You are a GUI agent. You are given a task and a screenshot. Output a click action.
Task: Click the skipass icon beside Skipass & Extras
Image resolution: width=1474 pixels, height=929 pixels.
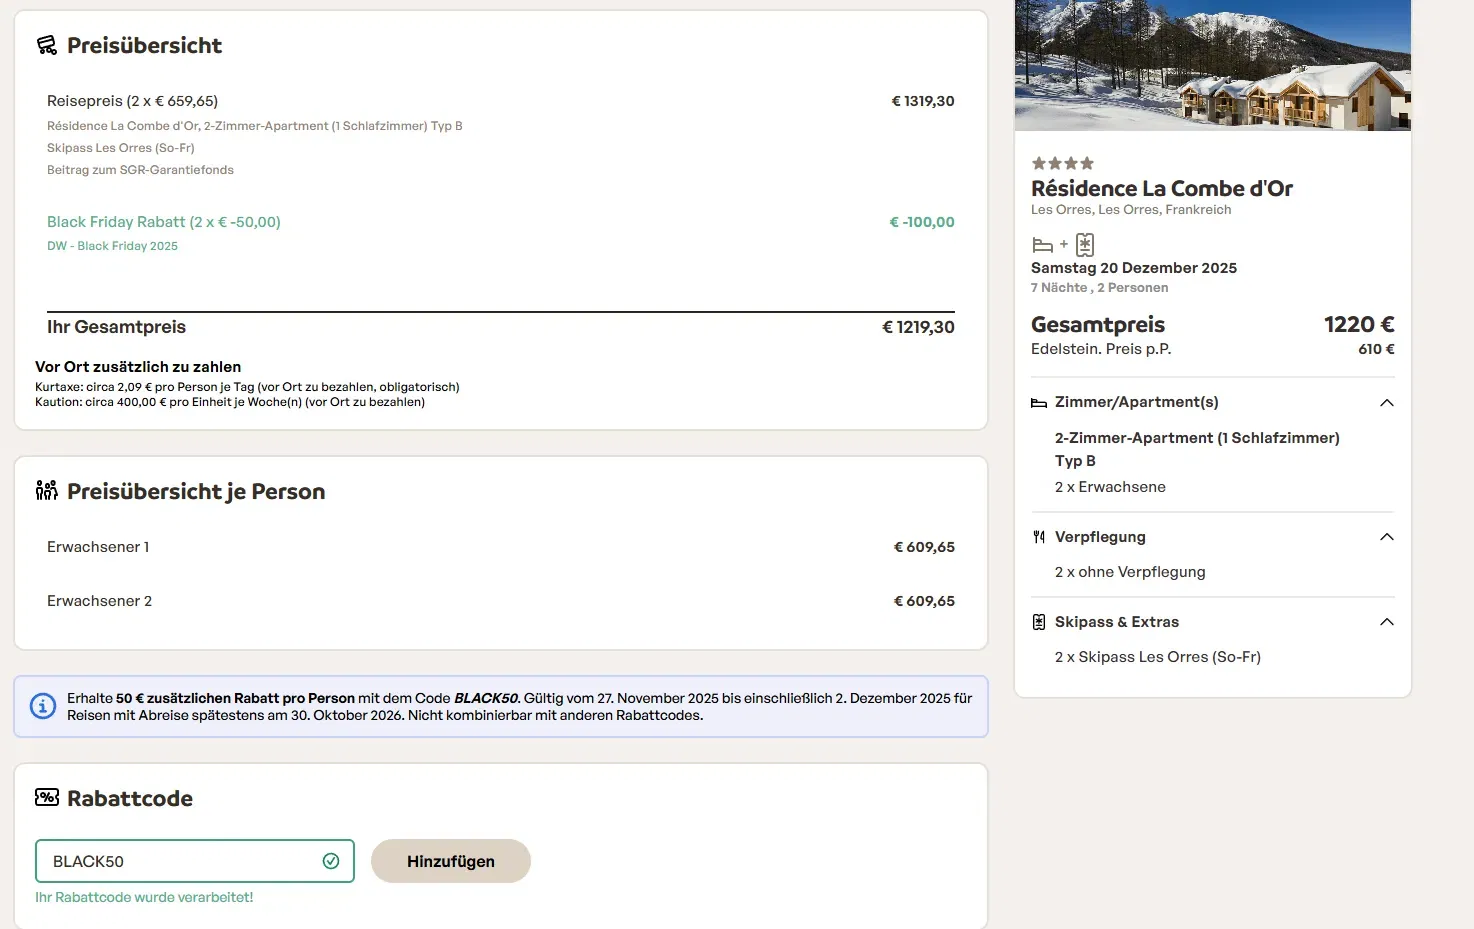coord(1039,622)
